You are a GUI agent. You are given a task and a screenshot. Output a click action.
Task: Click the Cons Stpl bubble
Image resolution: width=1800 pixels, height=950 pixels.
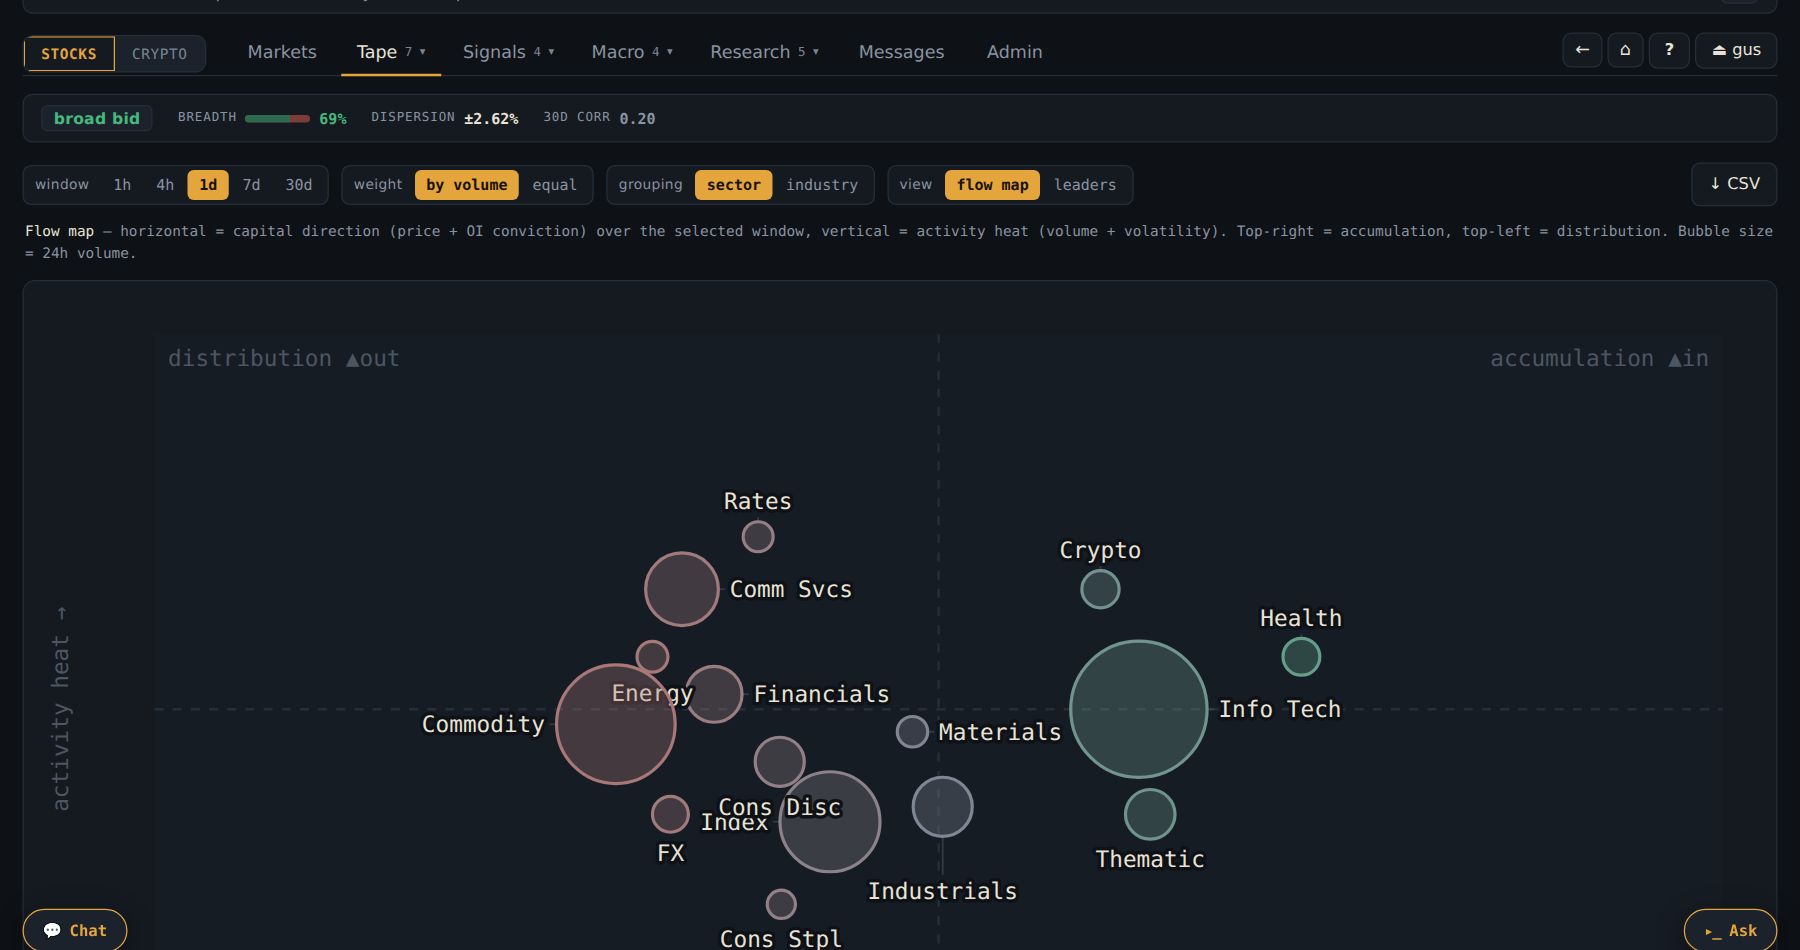coord(781,904)
